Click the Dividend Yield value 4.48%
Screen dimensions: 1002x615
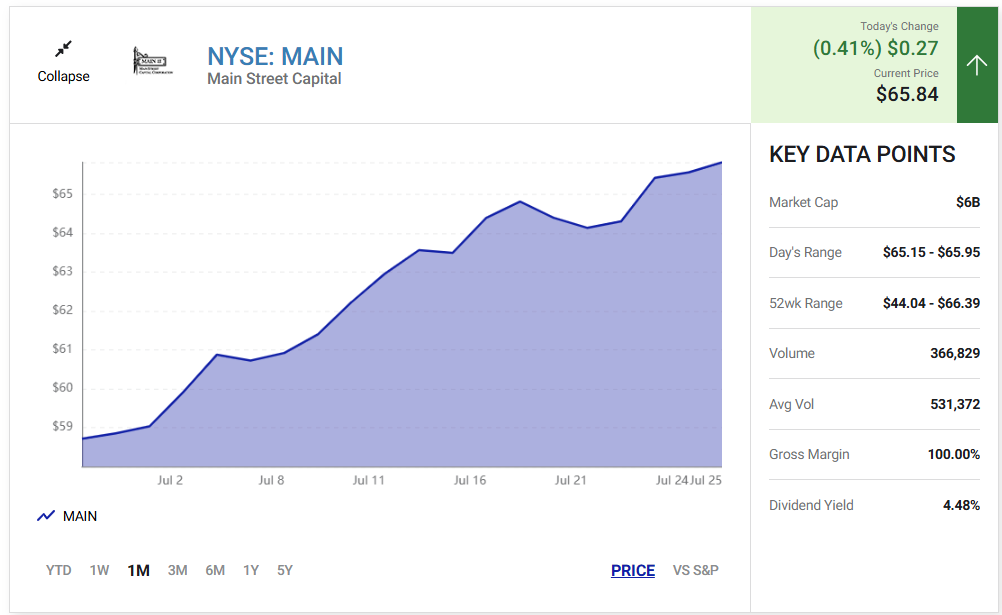coord(961,505)
